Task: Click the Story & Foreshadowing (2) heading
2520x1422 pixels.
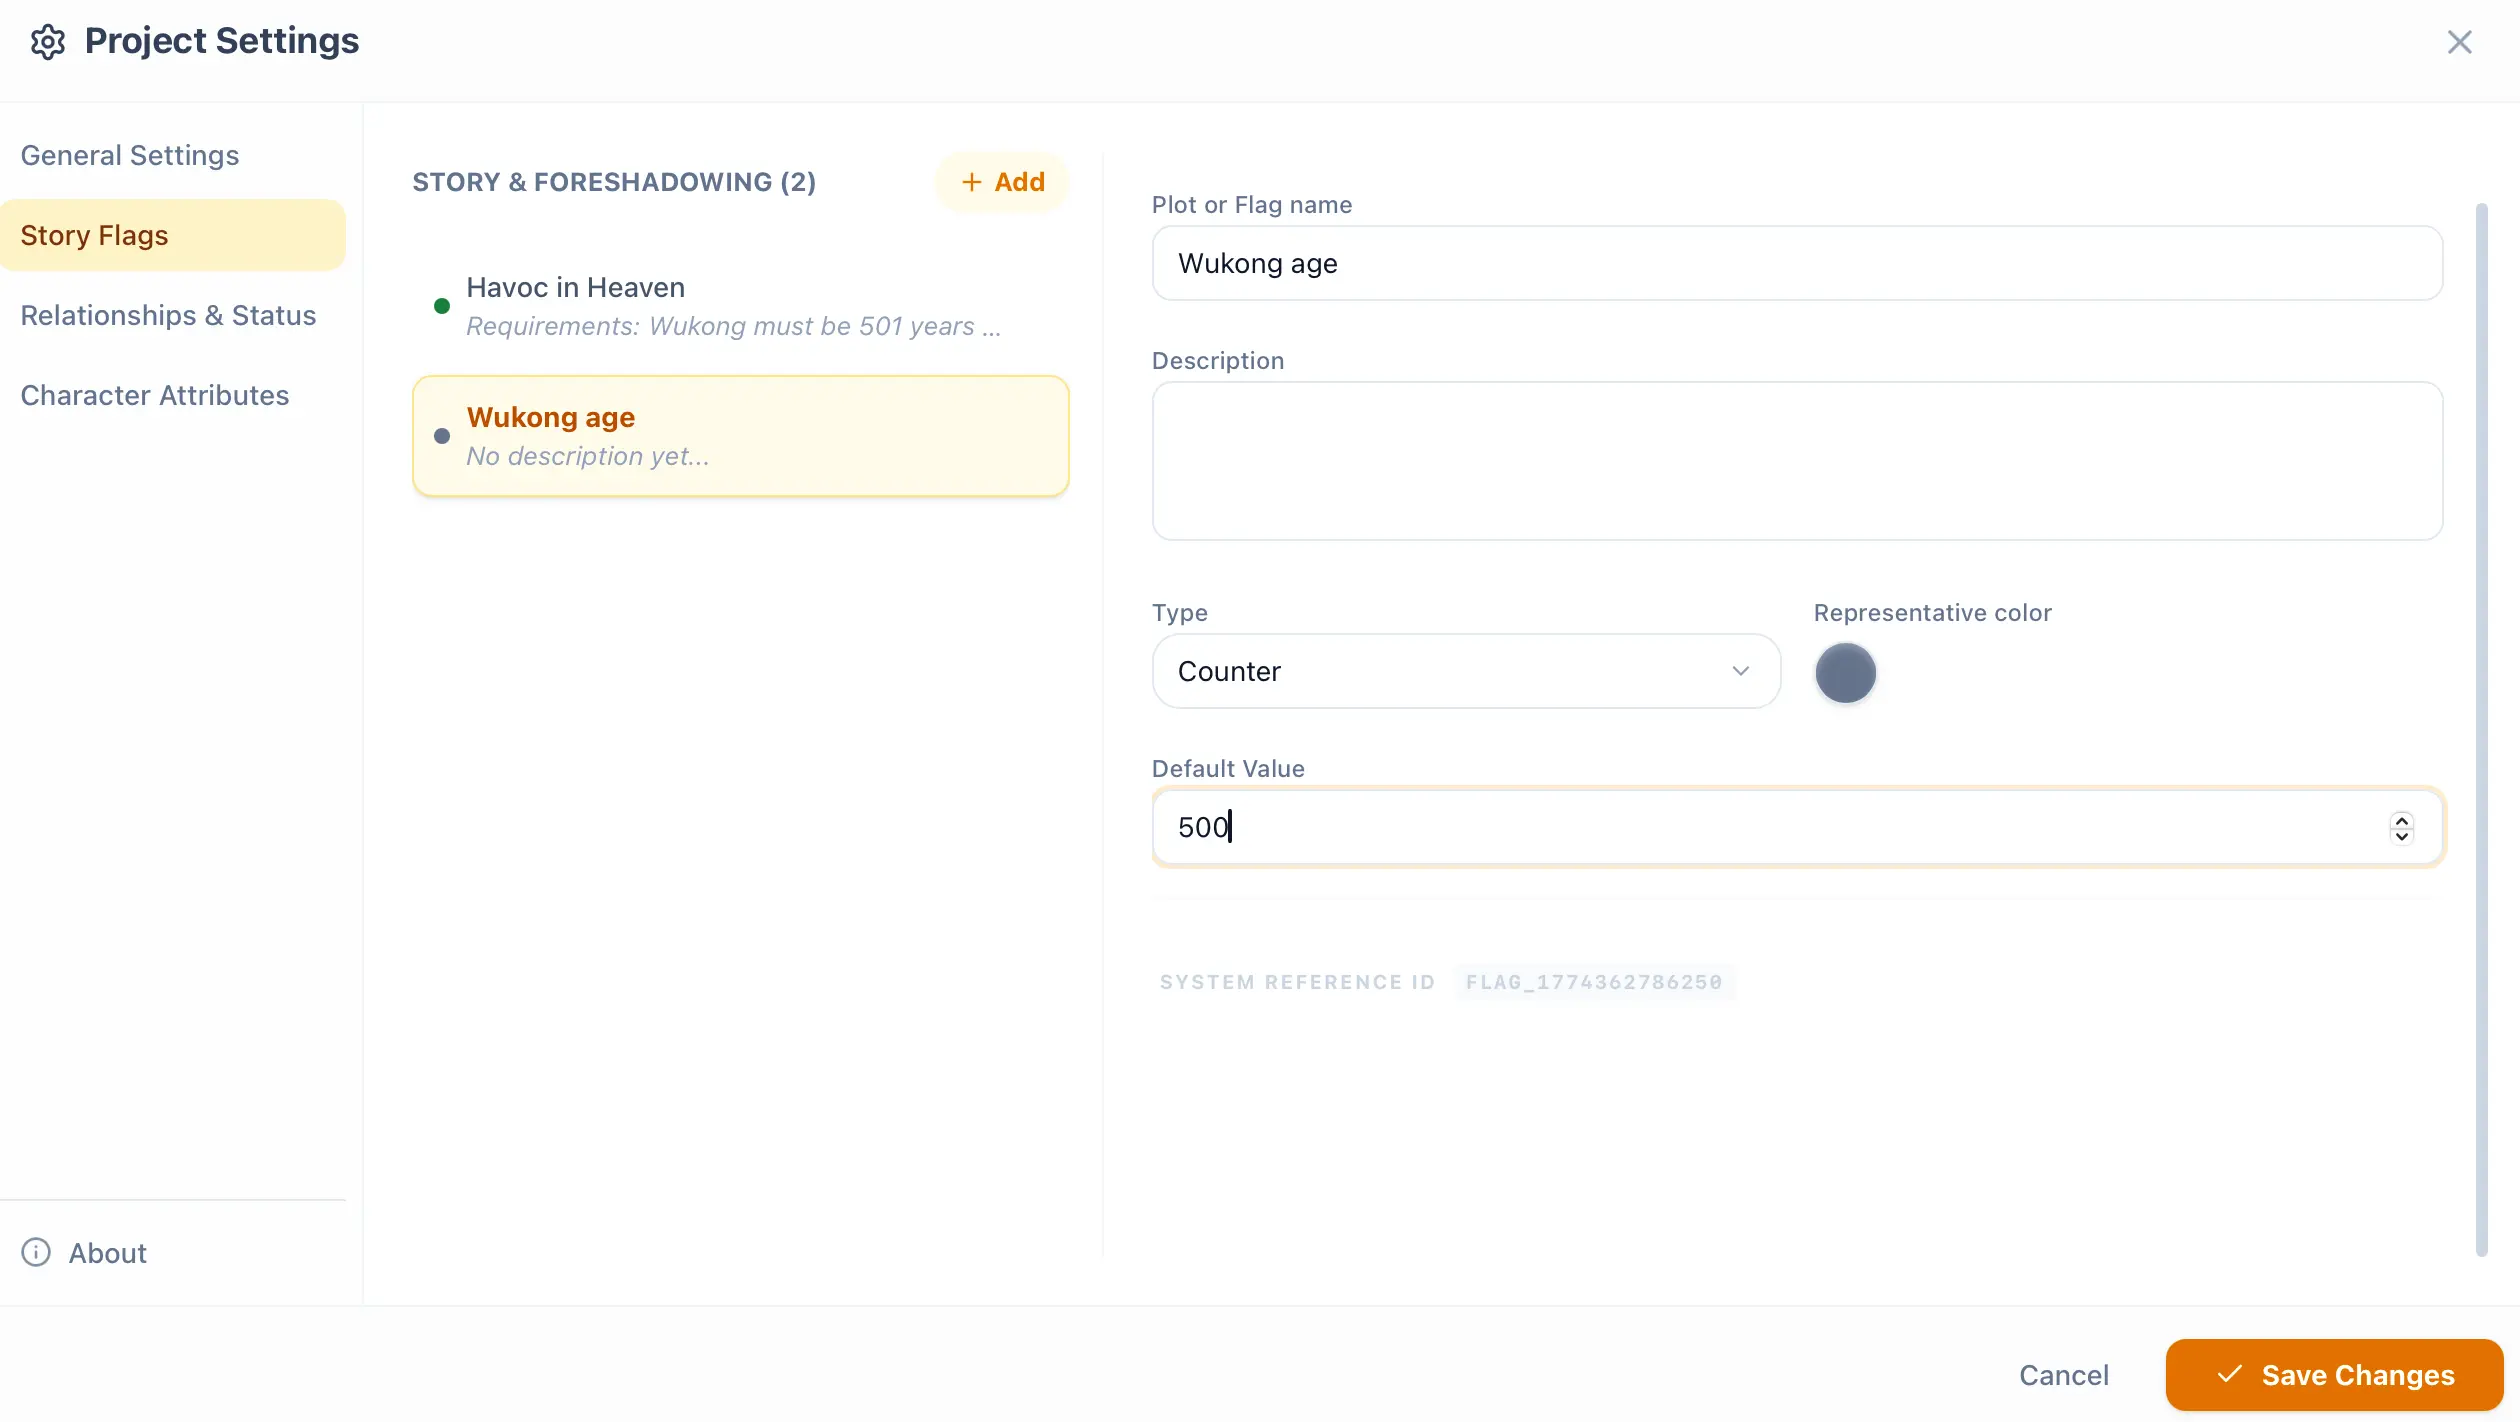Action: 614,182
